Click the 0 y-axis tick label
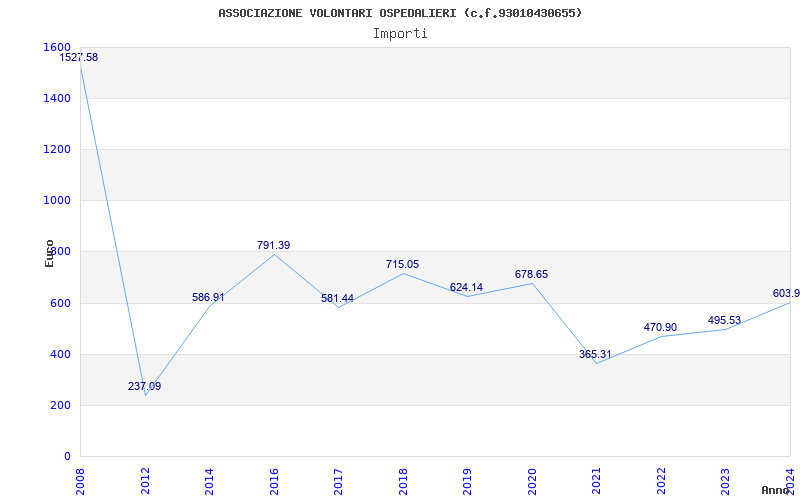The image size is (800, 500). point(67,457)
